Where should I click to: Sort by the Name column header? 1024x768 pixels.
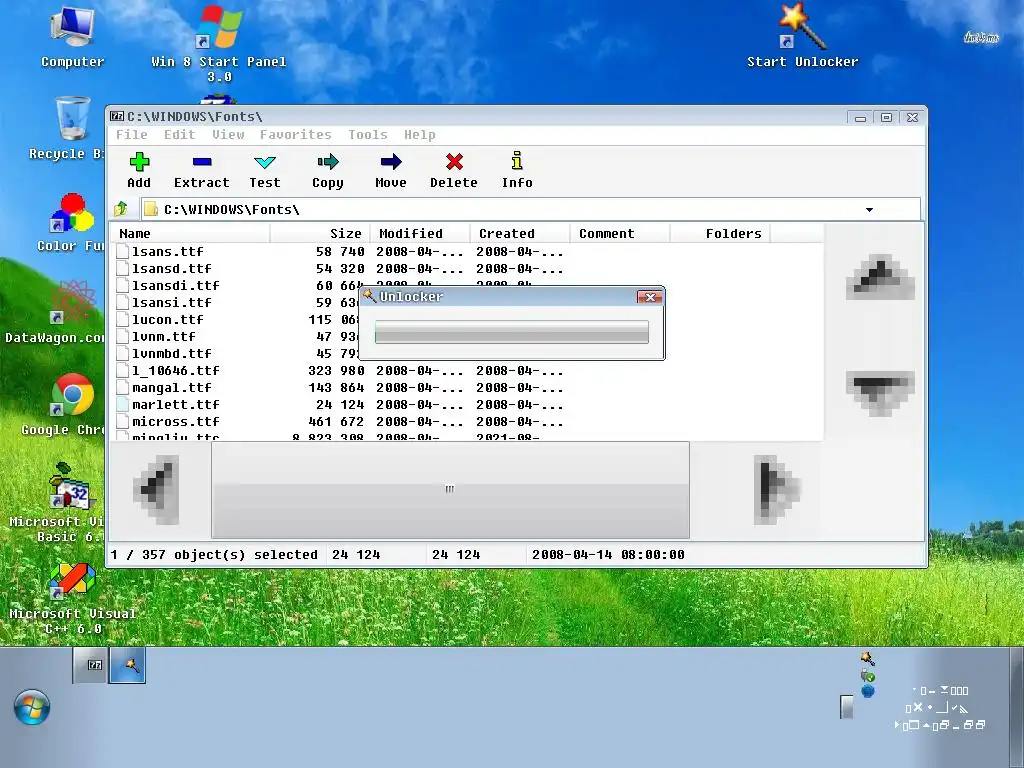[190, 233]
